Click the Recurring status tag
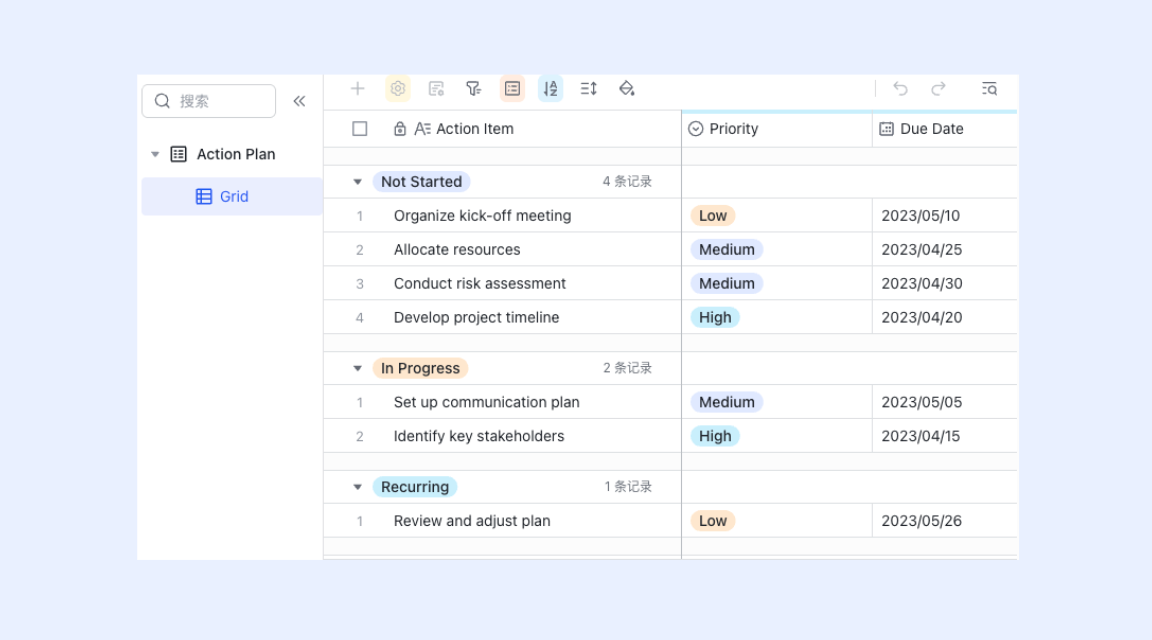The image size is (1152, 640). coord(415,486)
